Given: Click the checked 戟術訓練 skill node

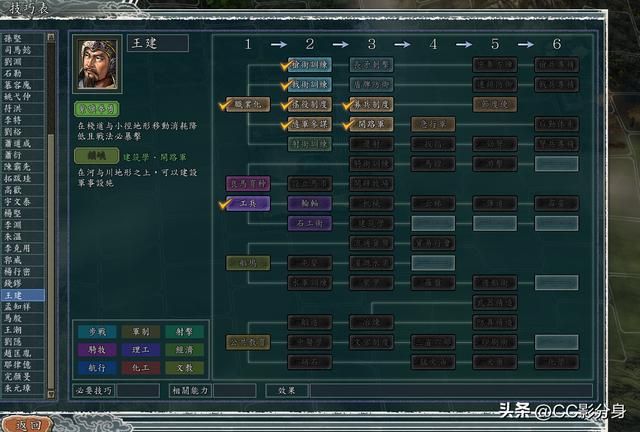Looking at the screenshot, I should click(x=309, y=85).
